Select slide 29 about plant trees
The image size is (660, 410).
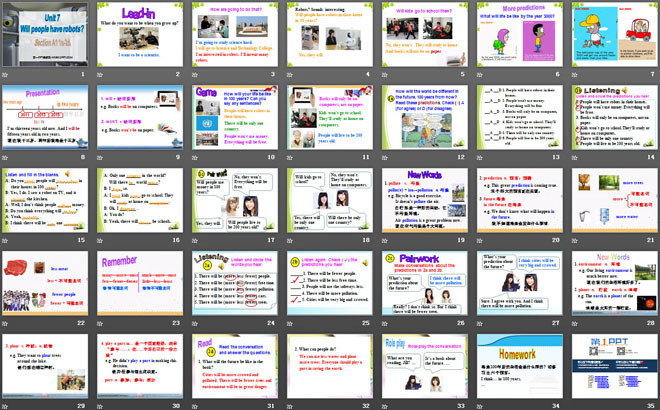coord(45,366)
